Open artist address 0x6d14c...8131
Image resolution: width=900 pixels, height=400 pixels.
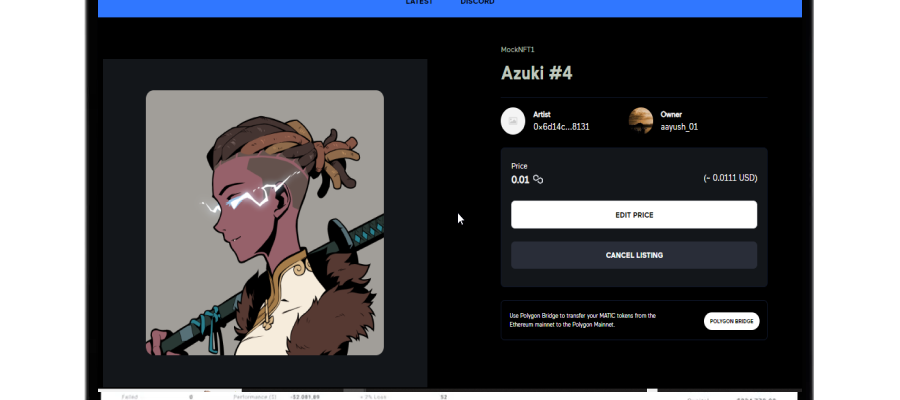(561, 127)
